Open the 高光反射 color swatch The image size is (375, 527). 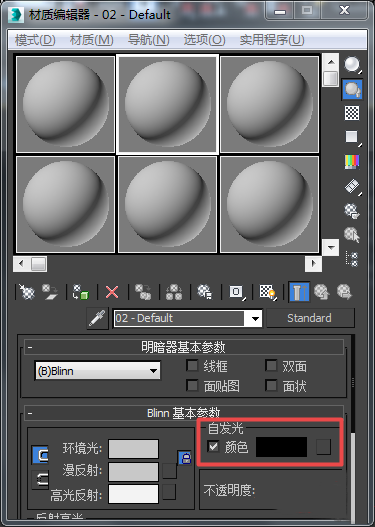pyautogui.click(x=133, y=493)
